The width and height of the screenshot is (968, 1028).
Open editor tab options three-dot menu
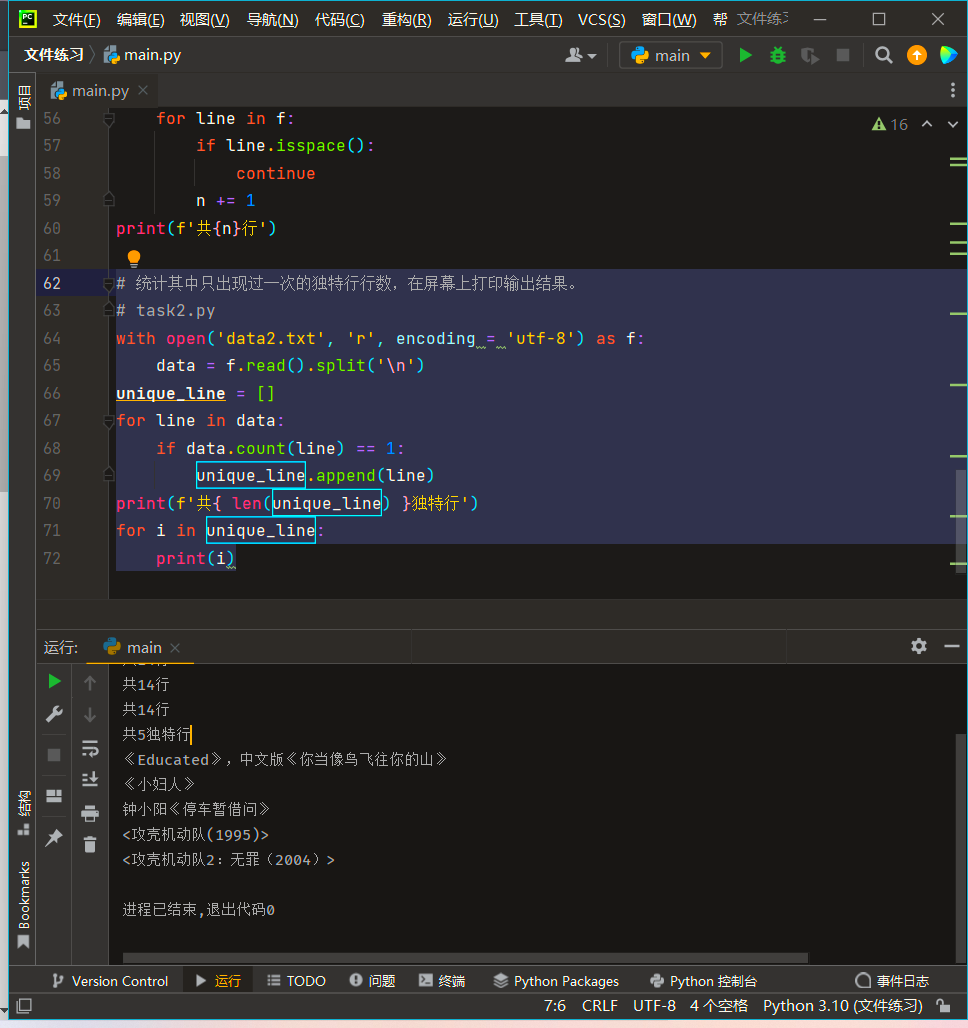[953, 90]
